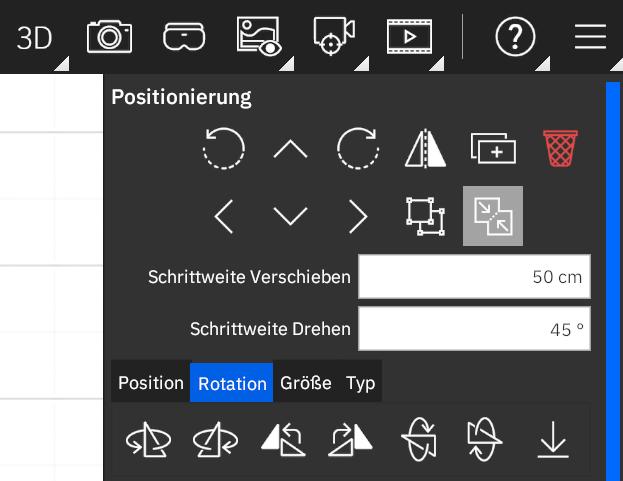Roll object backward around horizontal axis
Image resolution: width=623 pixels, height=481 pixels.
pos(484,439)
